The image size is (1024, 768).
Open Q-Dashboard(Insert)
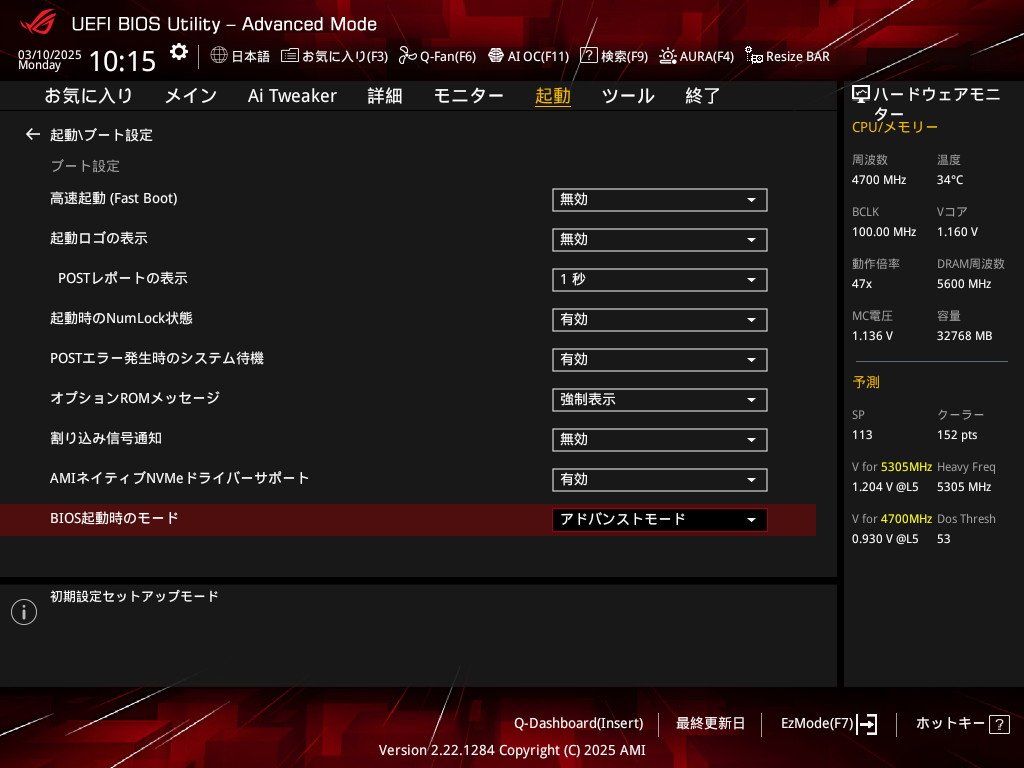click(x=579, y=723)
